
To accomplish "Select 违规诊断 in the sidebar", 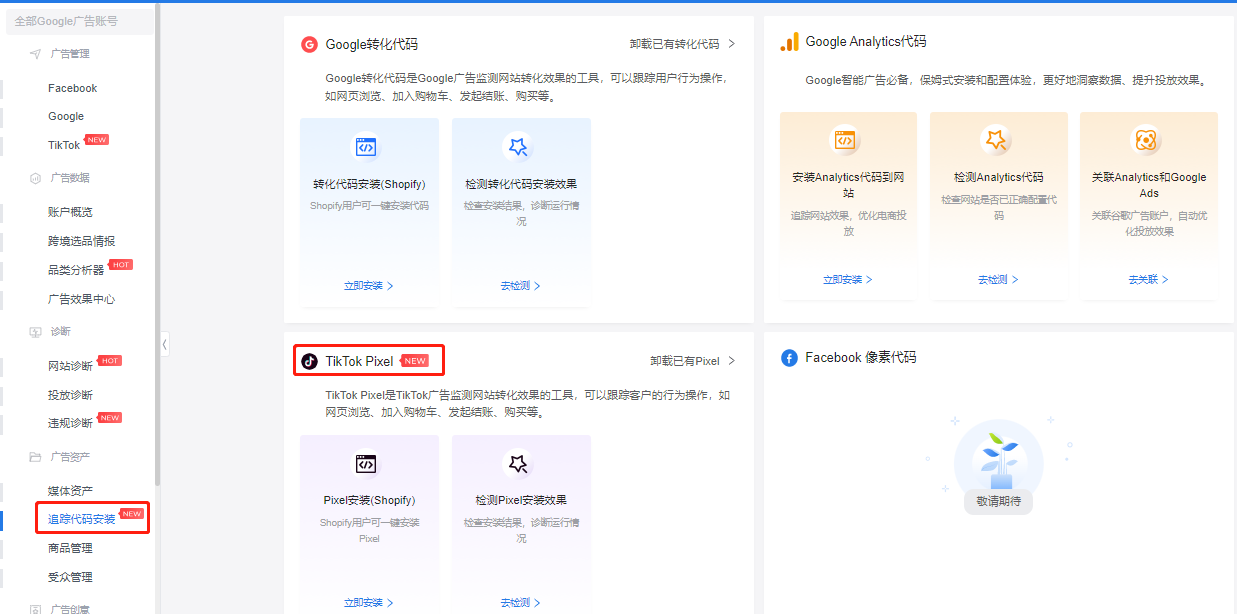I will [x=70, y=423].
